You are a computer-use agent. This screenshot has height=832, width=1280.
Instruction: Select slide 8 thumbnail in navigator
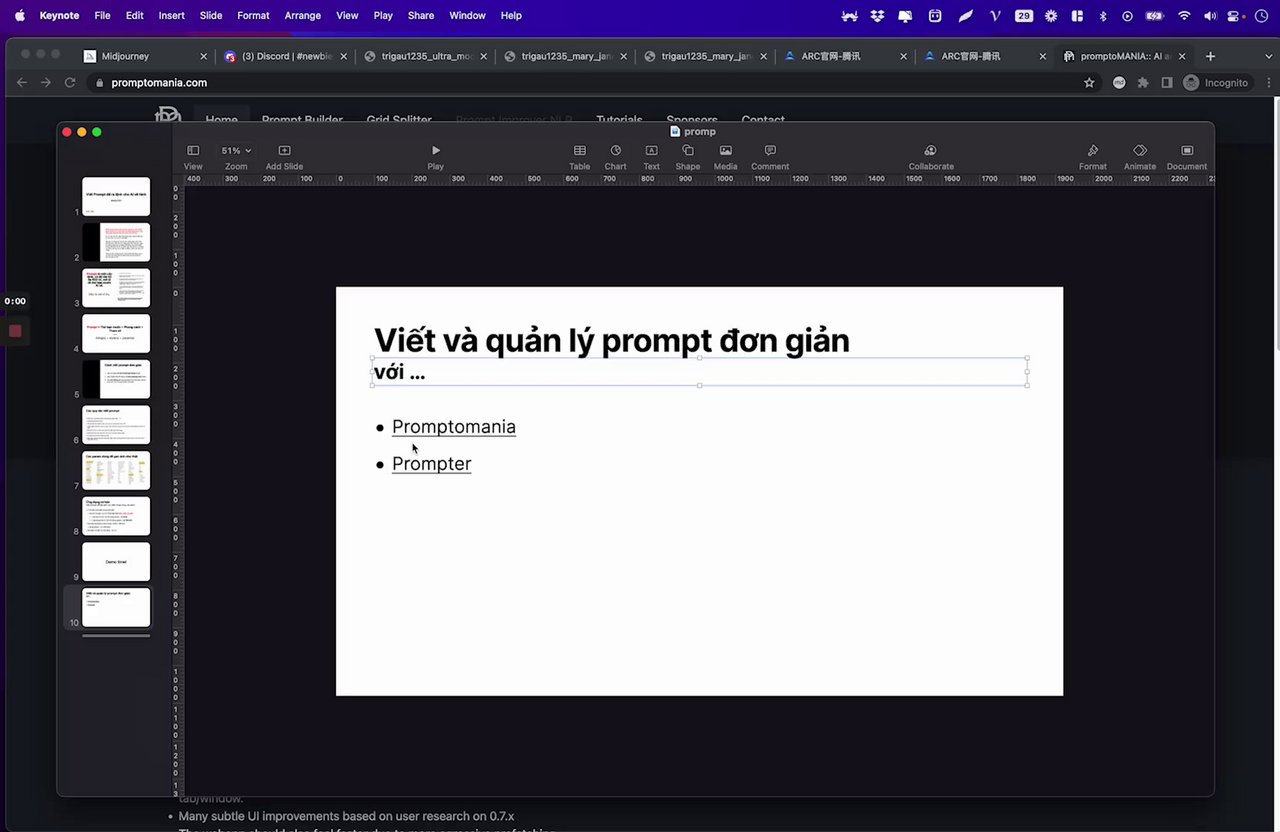click(116, 516)
